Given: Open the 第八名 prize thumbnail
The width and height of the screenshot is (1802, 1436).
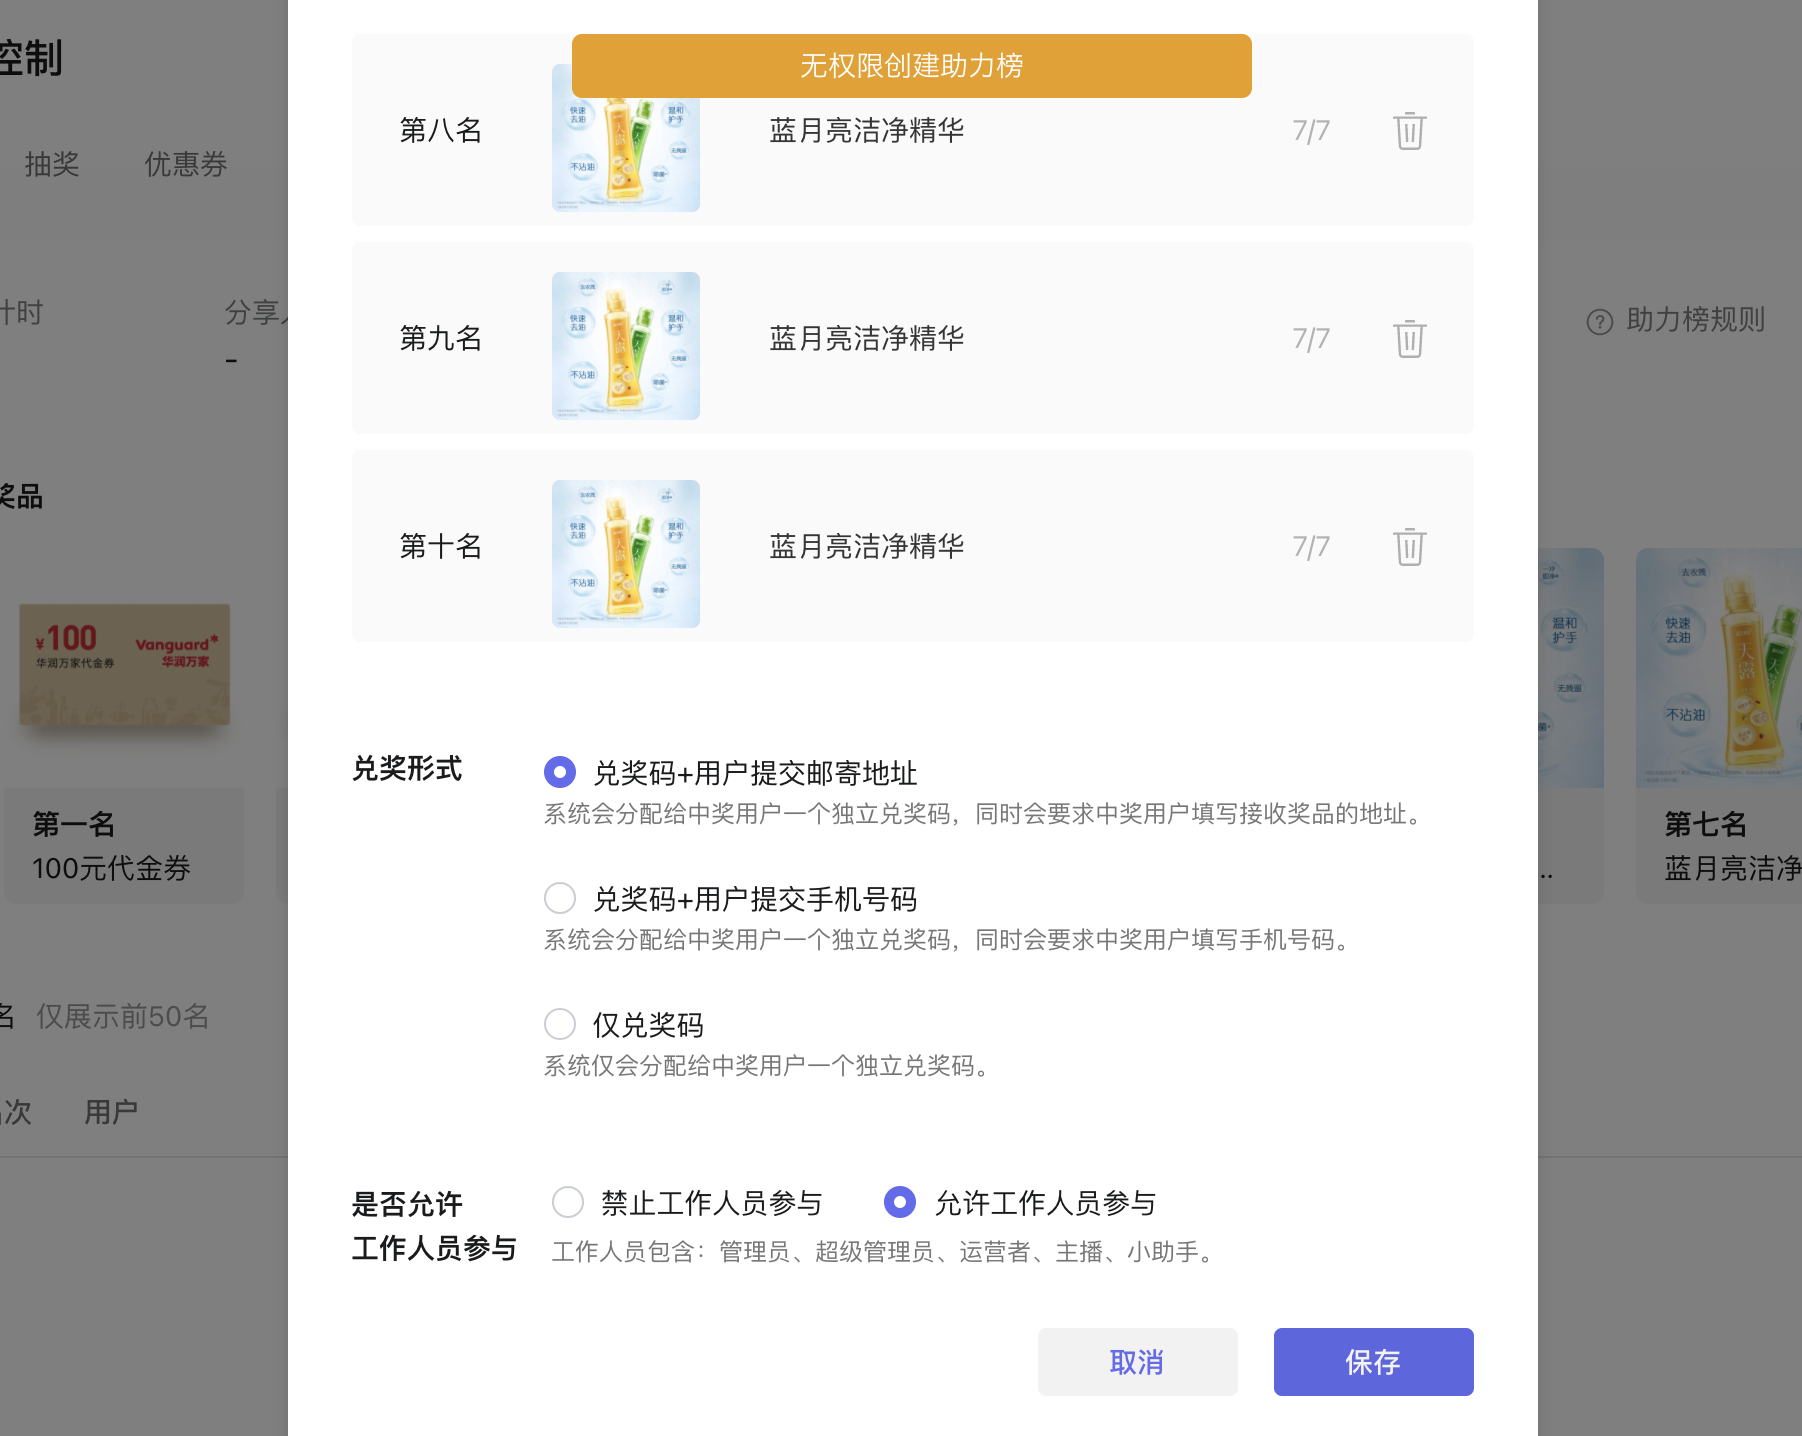Looking at the screenshot, I should click(626, 138).
